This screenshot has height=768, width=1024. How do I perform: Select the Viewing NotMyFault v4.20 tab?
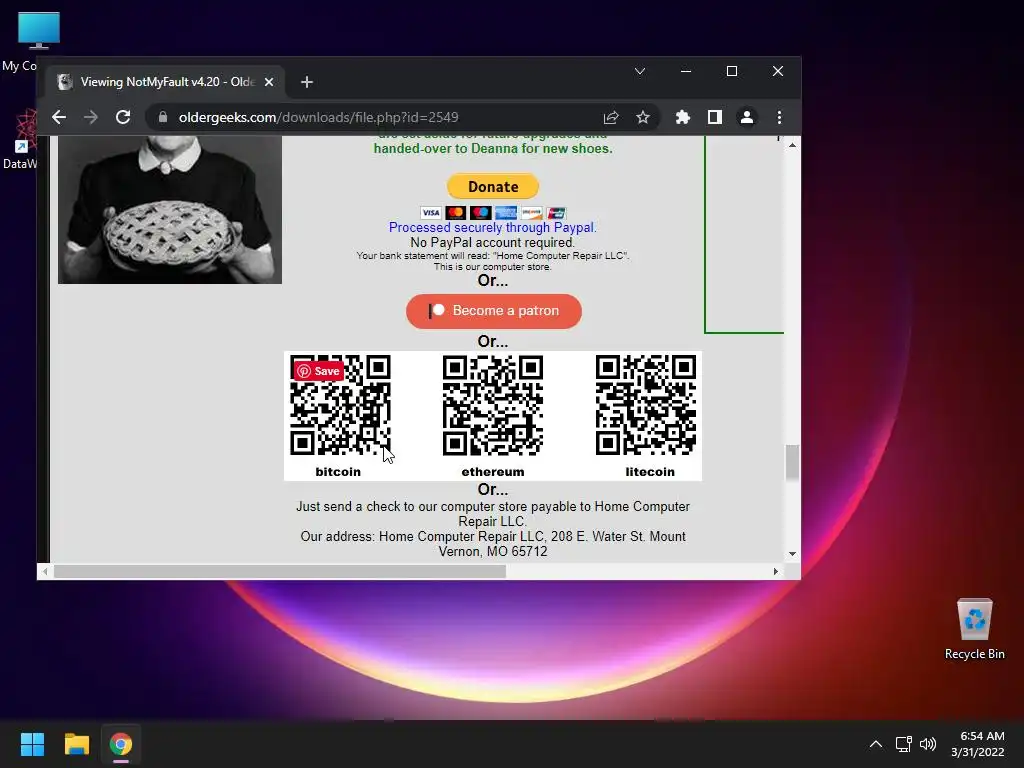tap(166, 82)
